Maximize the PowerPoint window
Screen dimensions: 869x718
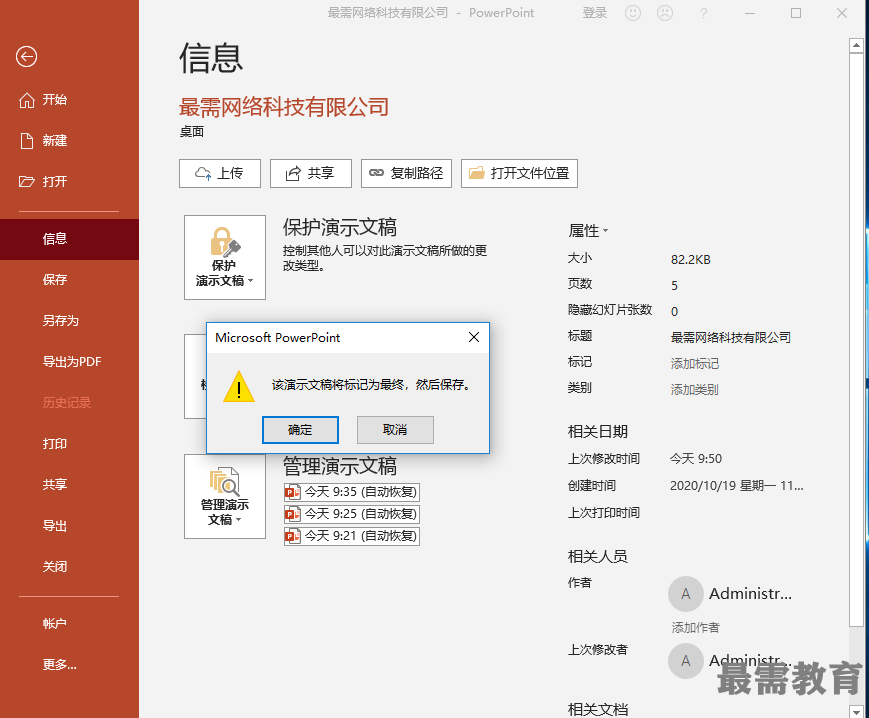point(796,13)
